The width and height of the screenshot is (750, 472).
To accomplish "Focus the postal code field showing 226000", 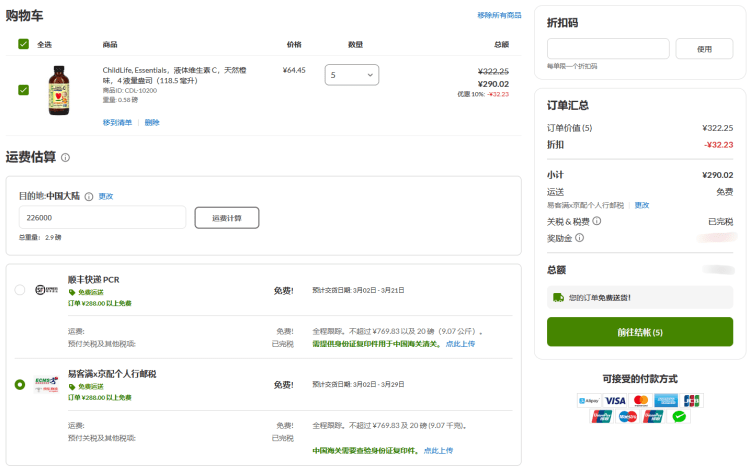I will pos(102,218).
